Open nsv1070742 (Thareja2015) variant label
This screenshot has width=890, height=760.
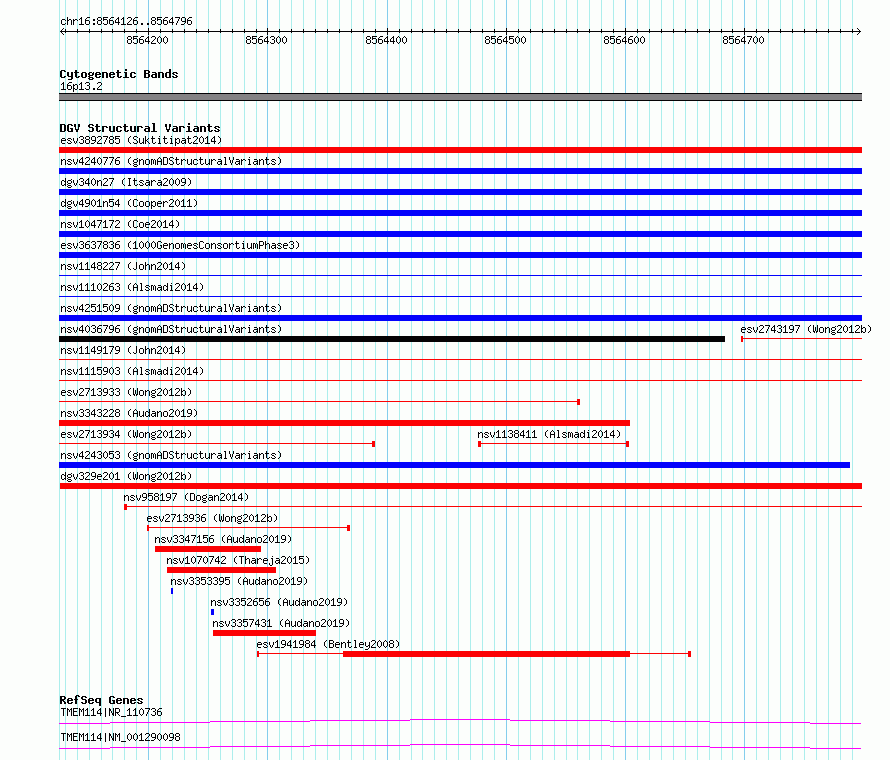coord(238,560)
